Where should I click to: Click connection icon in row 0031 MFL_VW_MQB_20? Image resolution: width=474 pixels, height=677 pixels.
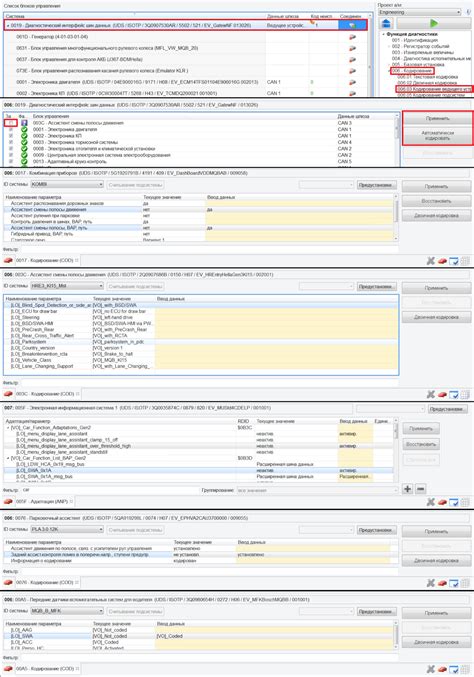(352, 48)
